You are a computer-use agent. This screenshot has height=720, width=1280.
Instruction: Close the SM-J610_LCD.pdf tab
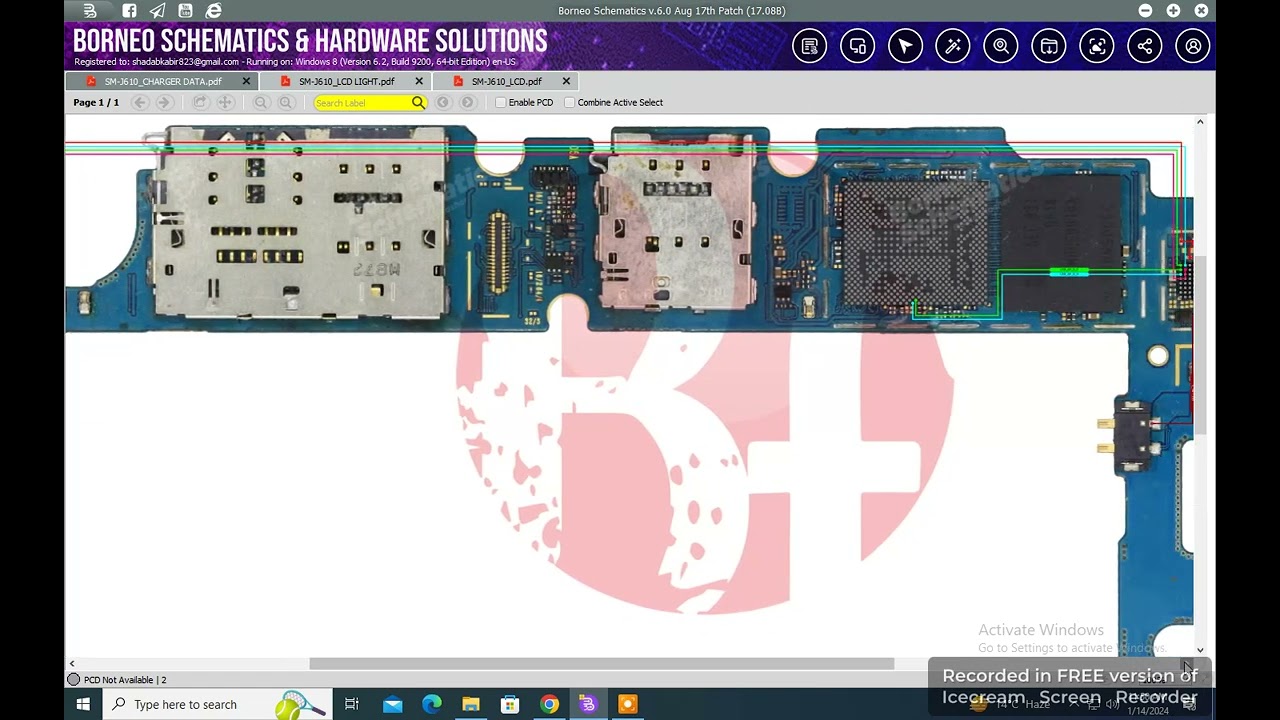(x=566, y=81)
